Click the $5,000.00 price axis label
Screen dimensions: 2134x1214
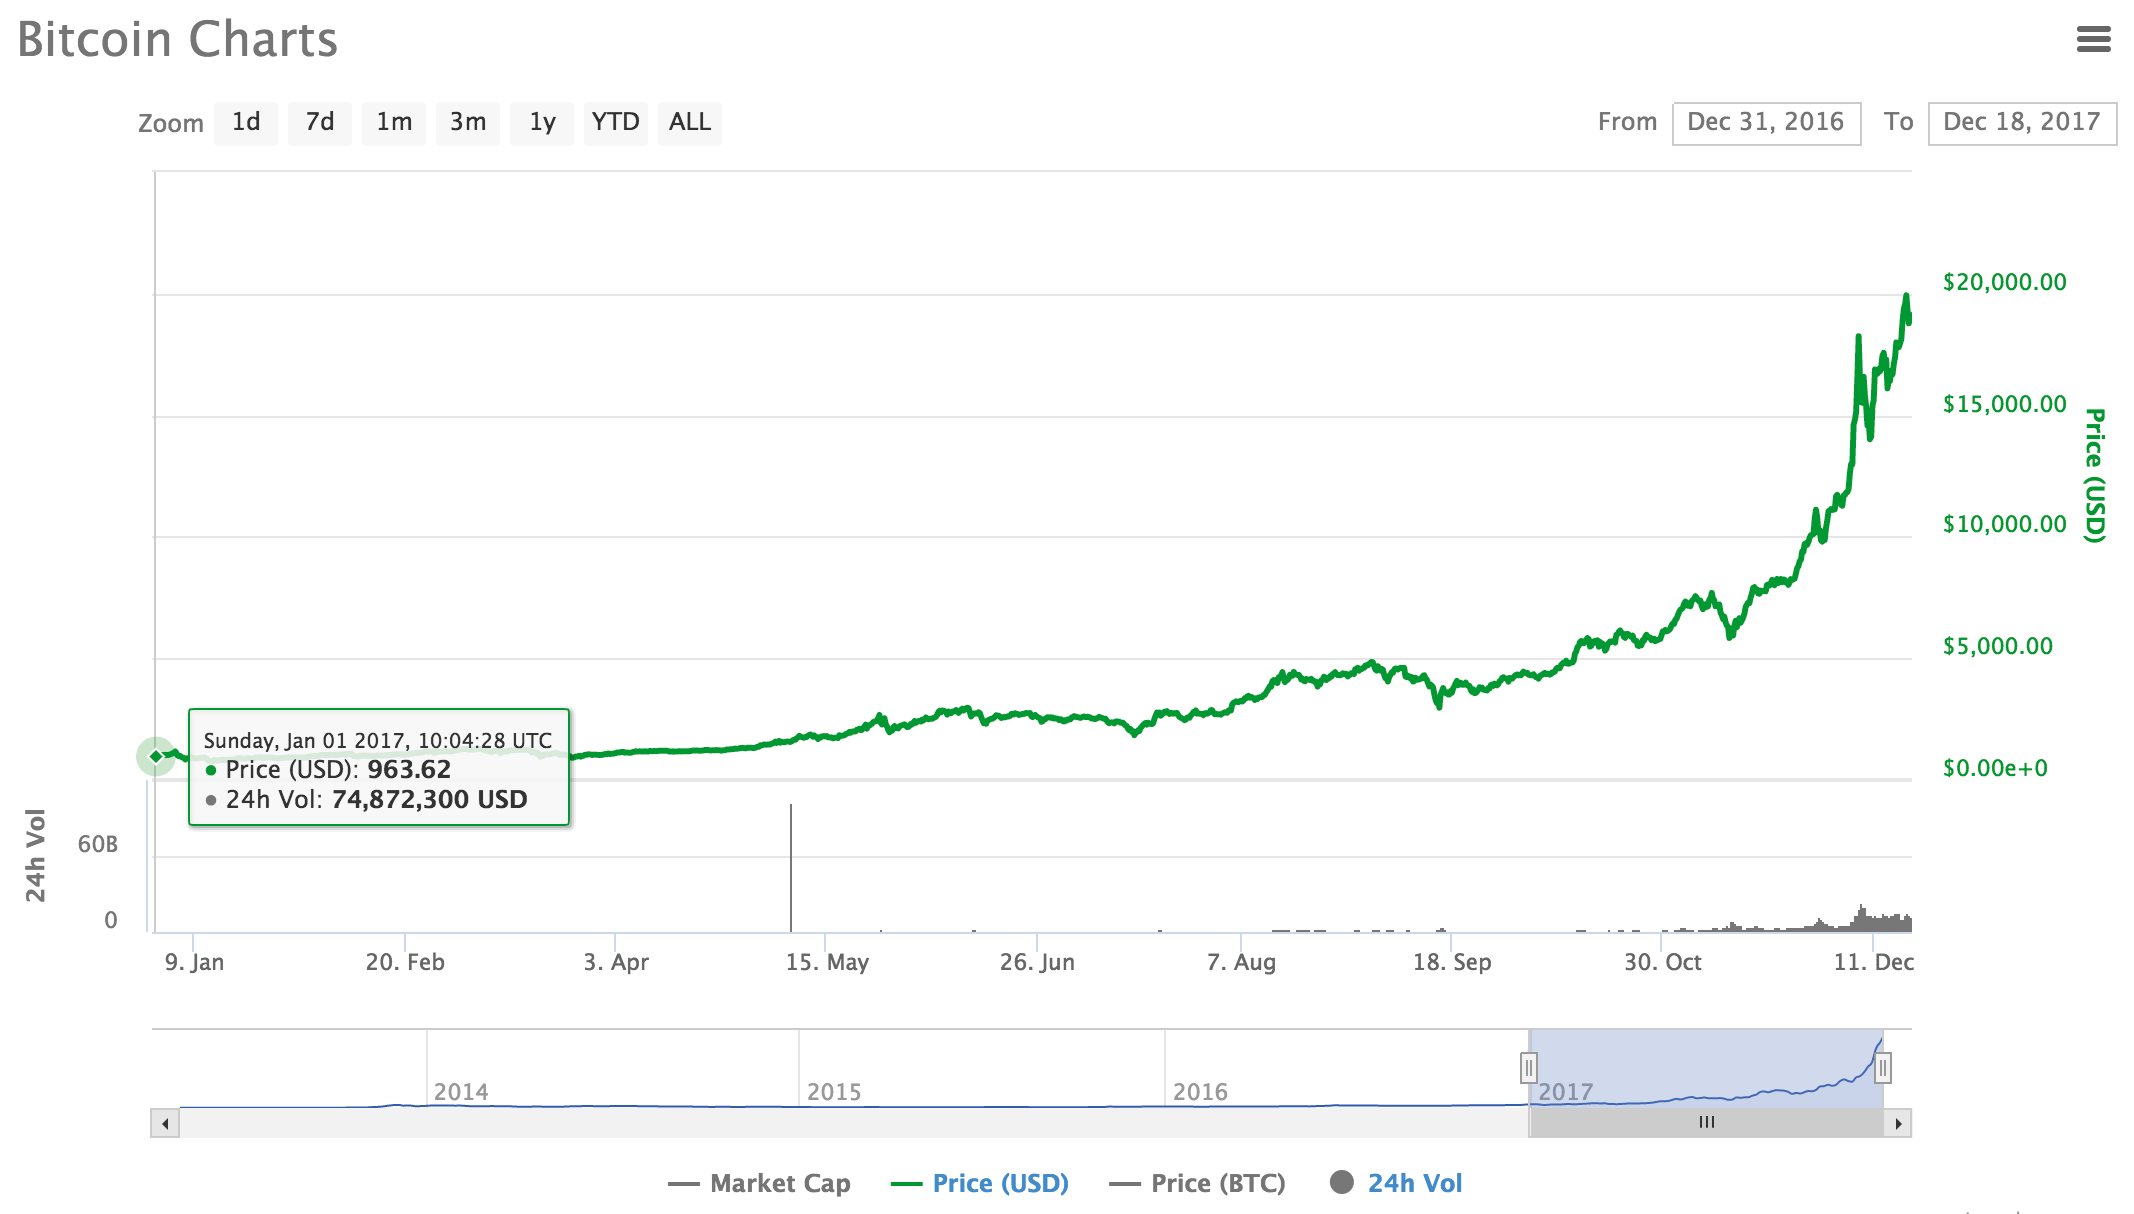coord(1997,646)
